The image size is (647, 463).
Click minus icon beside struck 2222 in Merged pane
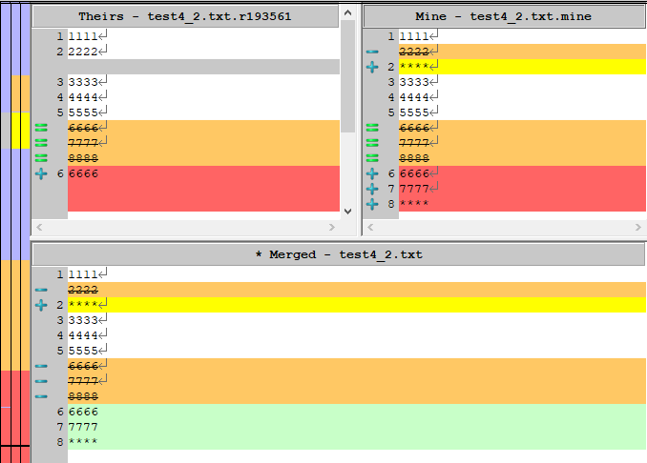[41, 290]
